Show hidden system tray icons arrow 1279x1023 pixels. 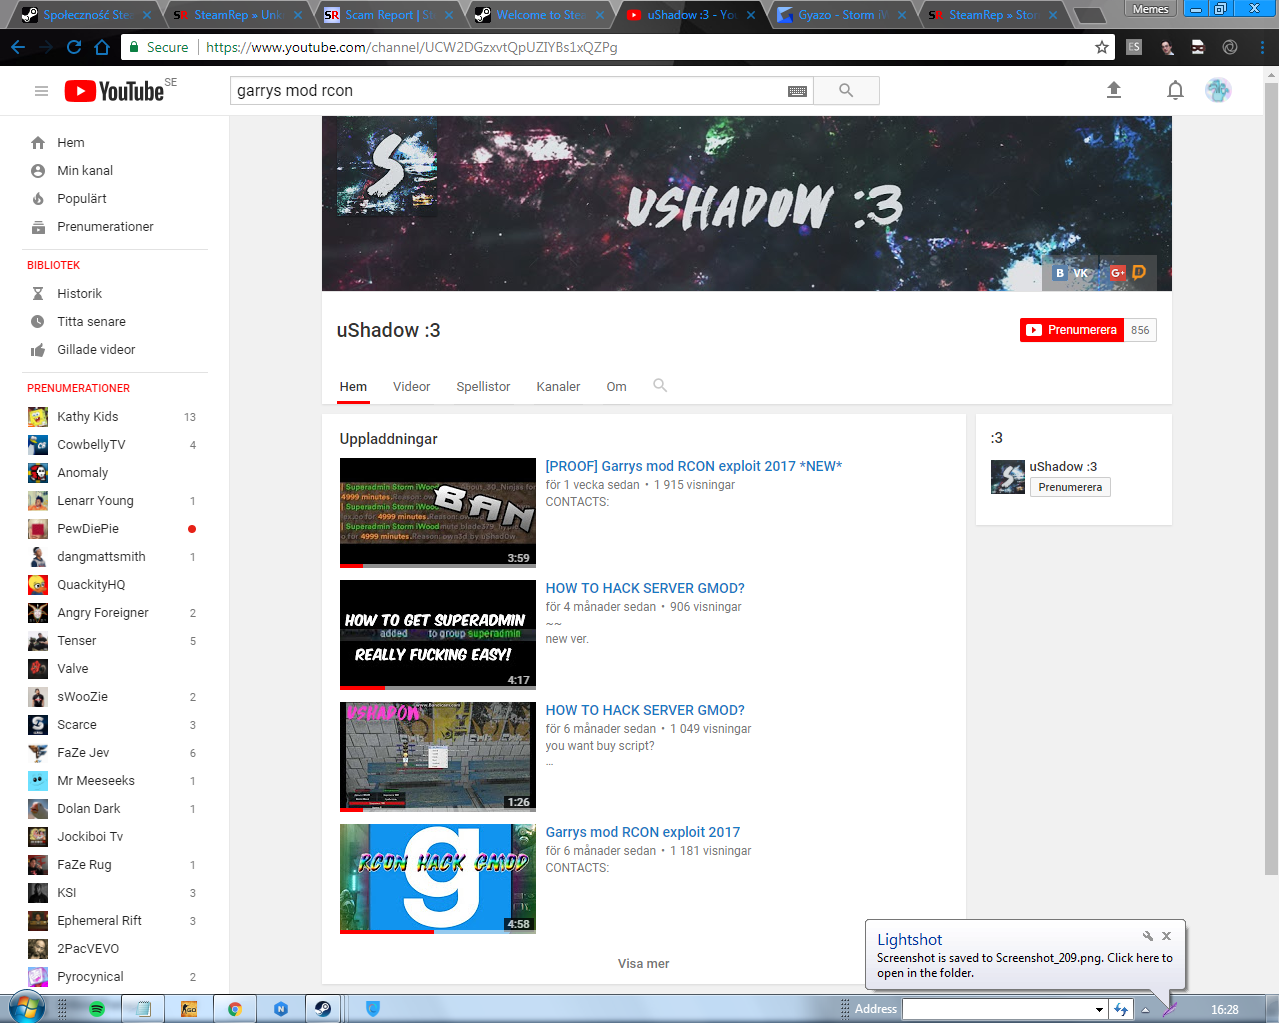click(1145, 1010)
